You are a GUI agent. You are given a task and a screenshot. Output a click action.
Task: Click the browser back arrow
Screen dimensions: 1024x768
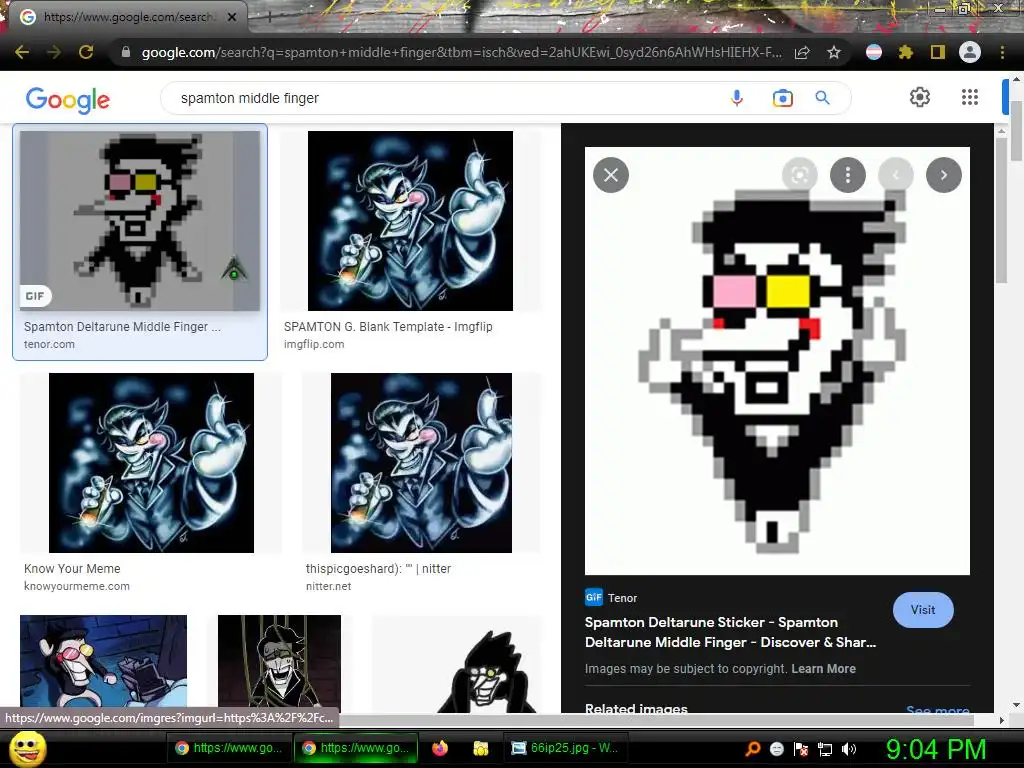[22, 52]
